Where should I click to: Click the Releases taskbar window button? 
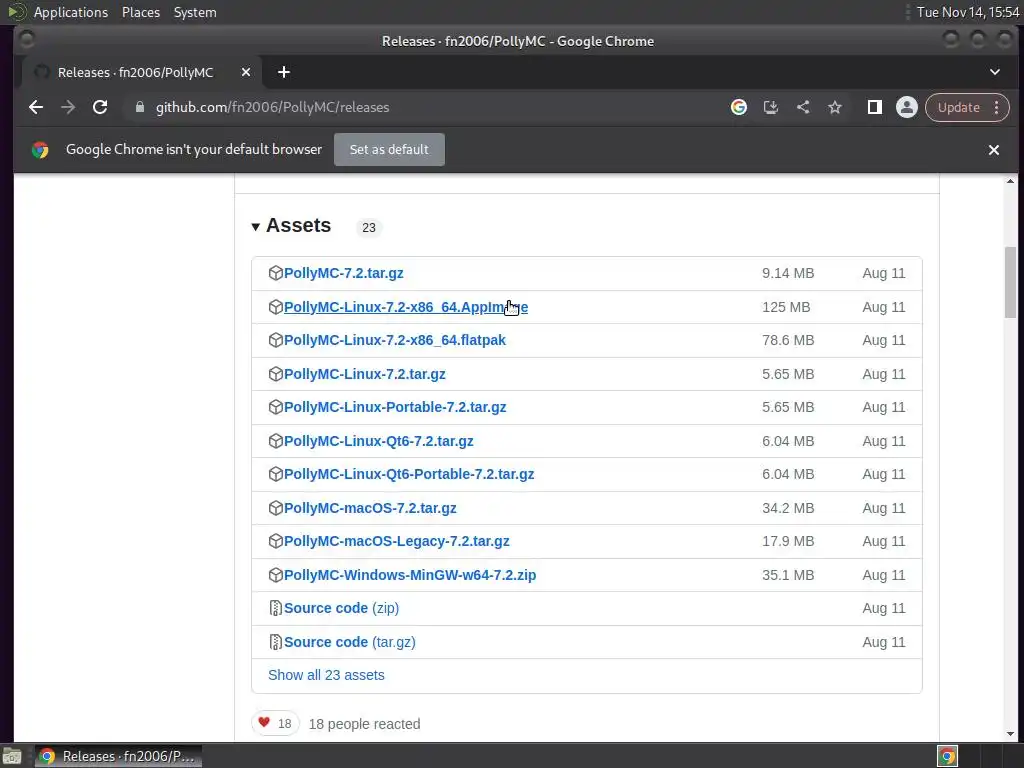coord(118,756)
